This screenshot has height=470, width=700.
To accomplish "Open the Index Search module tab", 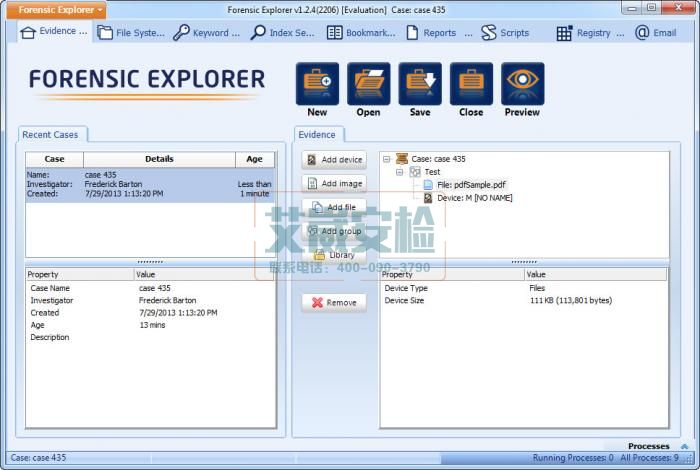I will coord(283,33).
